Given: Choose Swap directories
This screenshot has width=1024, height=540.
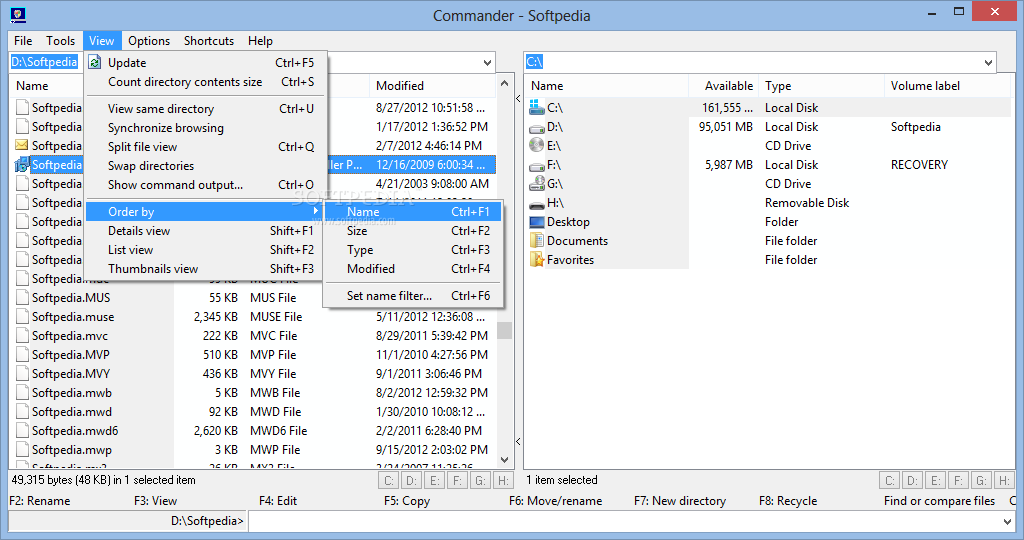Looking at the screenshot, I should 204,166.
